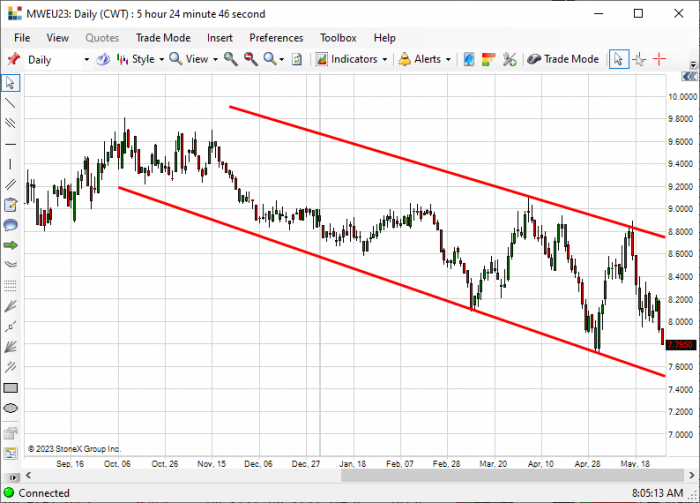Select the trend line drawing tool
The width and height of the screenshot is (700, 503).
[x=10, y=103]
